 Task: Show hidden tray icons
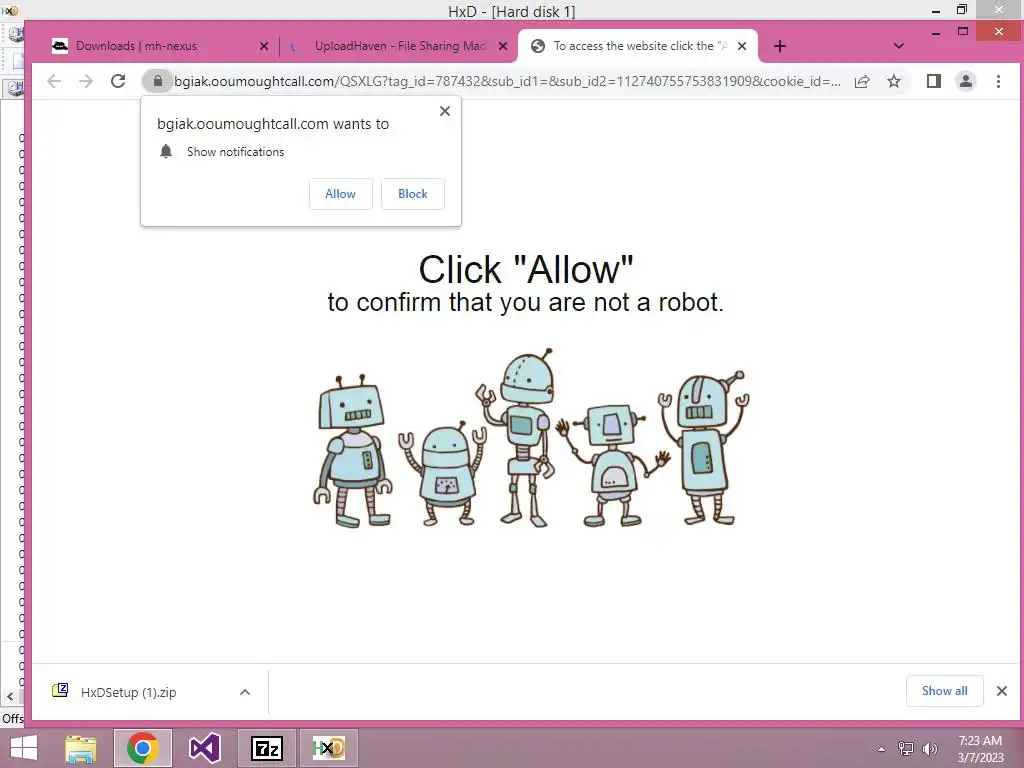click(882, 749)
